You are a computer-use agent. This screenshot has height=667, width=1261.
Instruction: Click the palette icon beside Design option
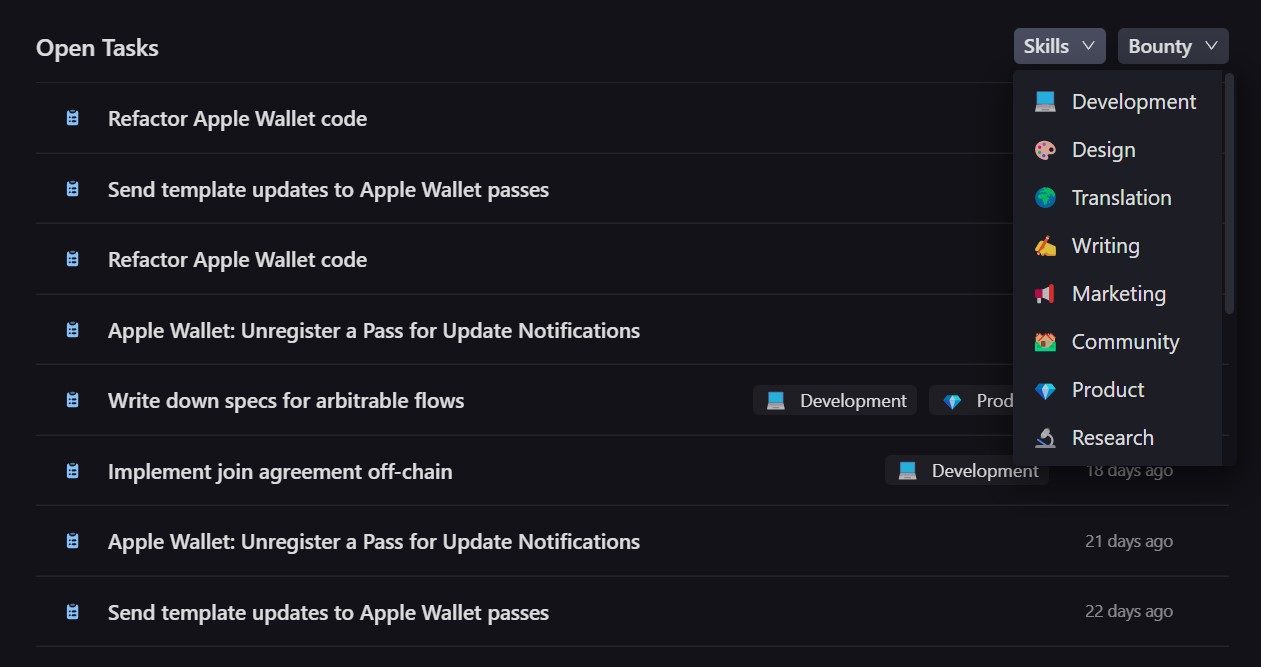point(1045,150)
